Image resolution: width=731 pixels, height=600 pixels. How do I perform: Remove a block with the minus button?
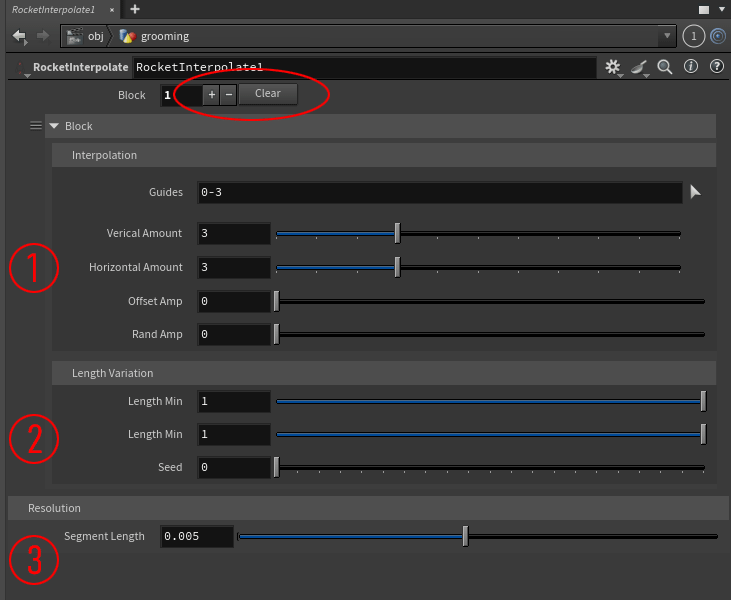pos(228,95)
